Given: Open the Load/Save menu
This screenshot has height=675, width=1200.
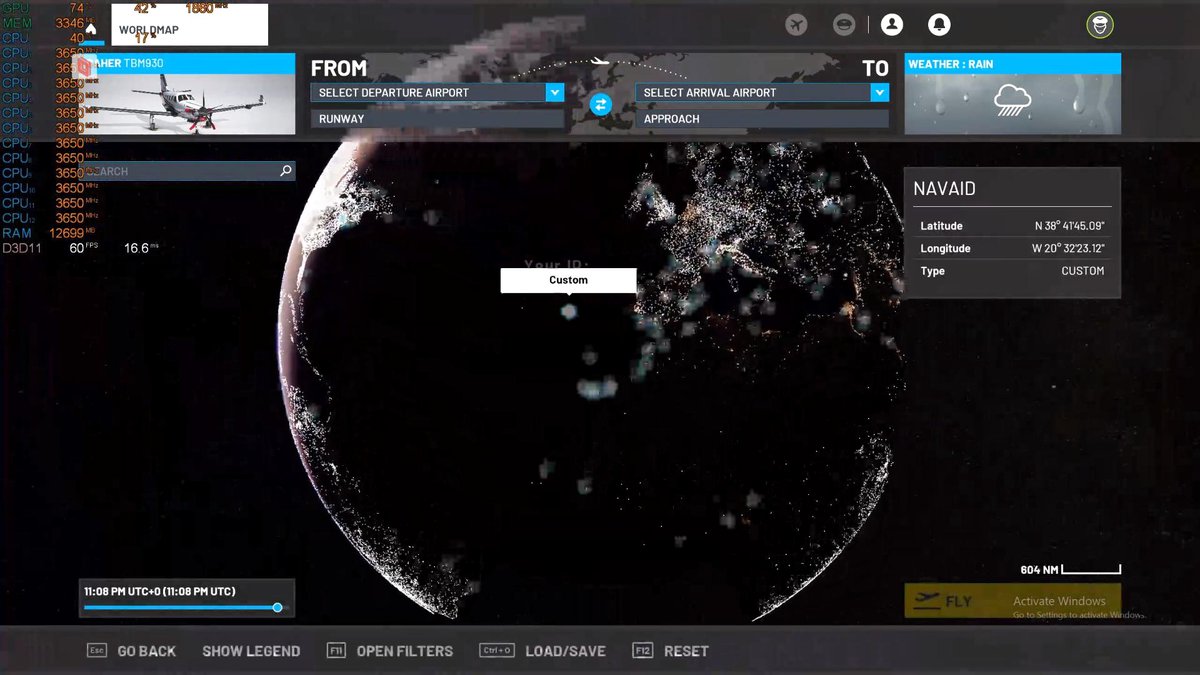Looking at the screenshot, I should pyautogui.click(x=565, y=651).
